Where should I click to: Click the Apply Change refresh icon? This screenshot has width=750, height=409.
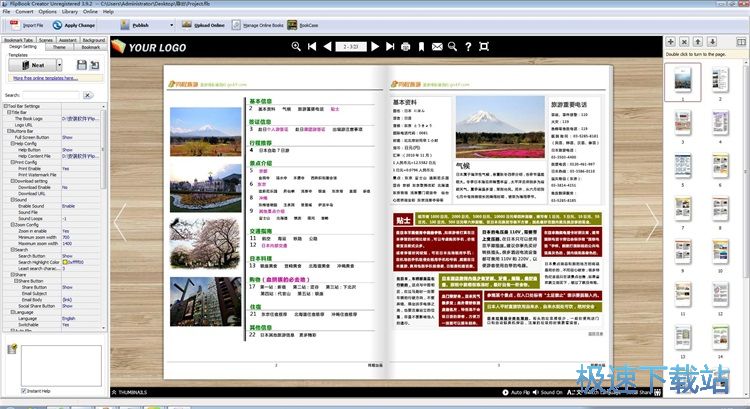pyautogui.click(x=57, y=25)
